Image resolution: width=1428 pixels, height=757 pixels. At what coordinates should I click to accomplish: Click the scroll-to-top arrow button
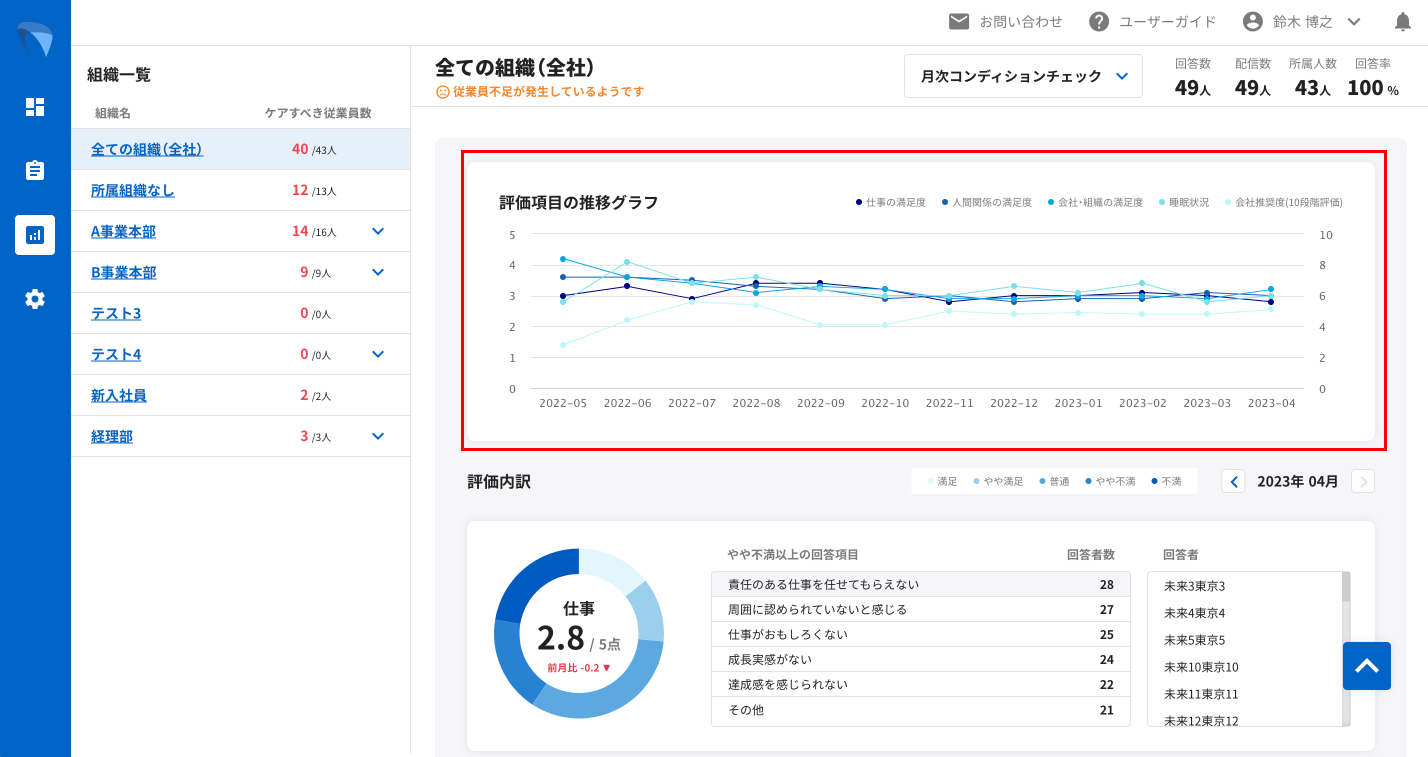pyautogui.click(x=1366, y=666)
